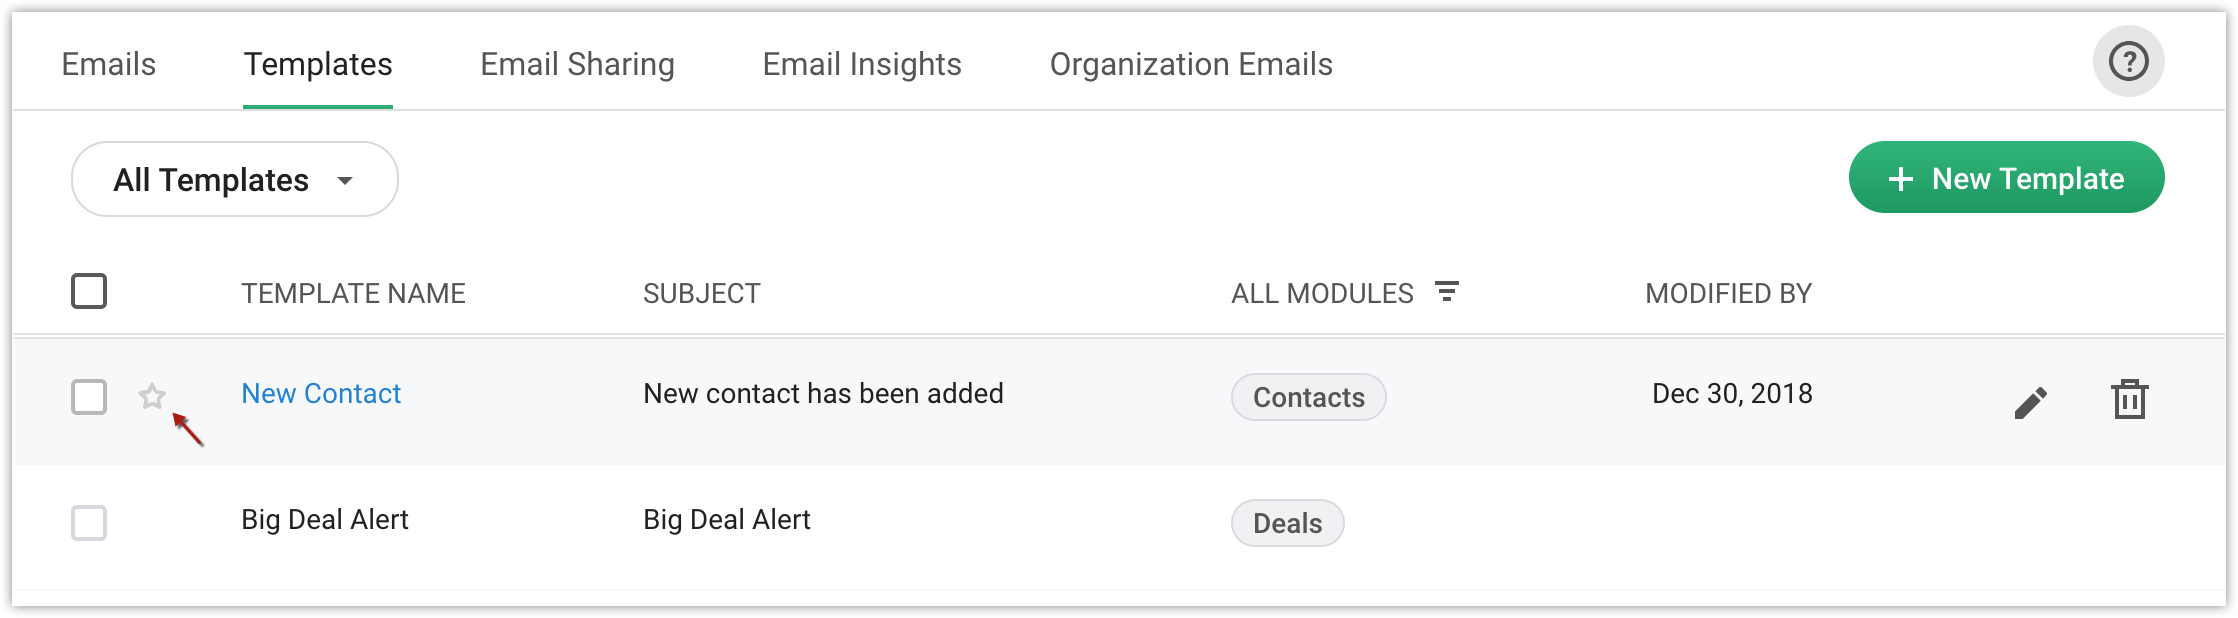Delete New Contact template via trash icon

pyautogui.click(x=2129, y=399)
